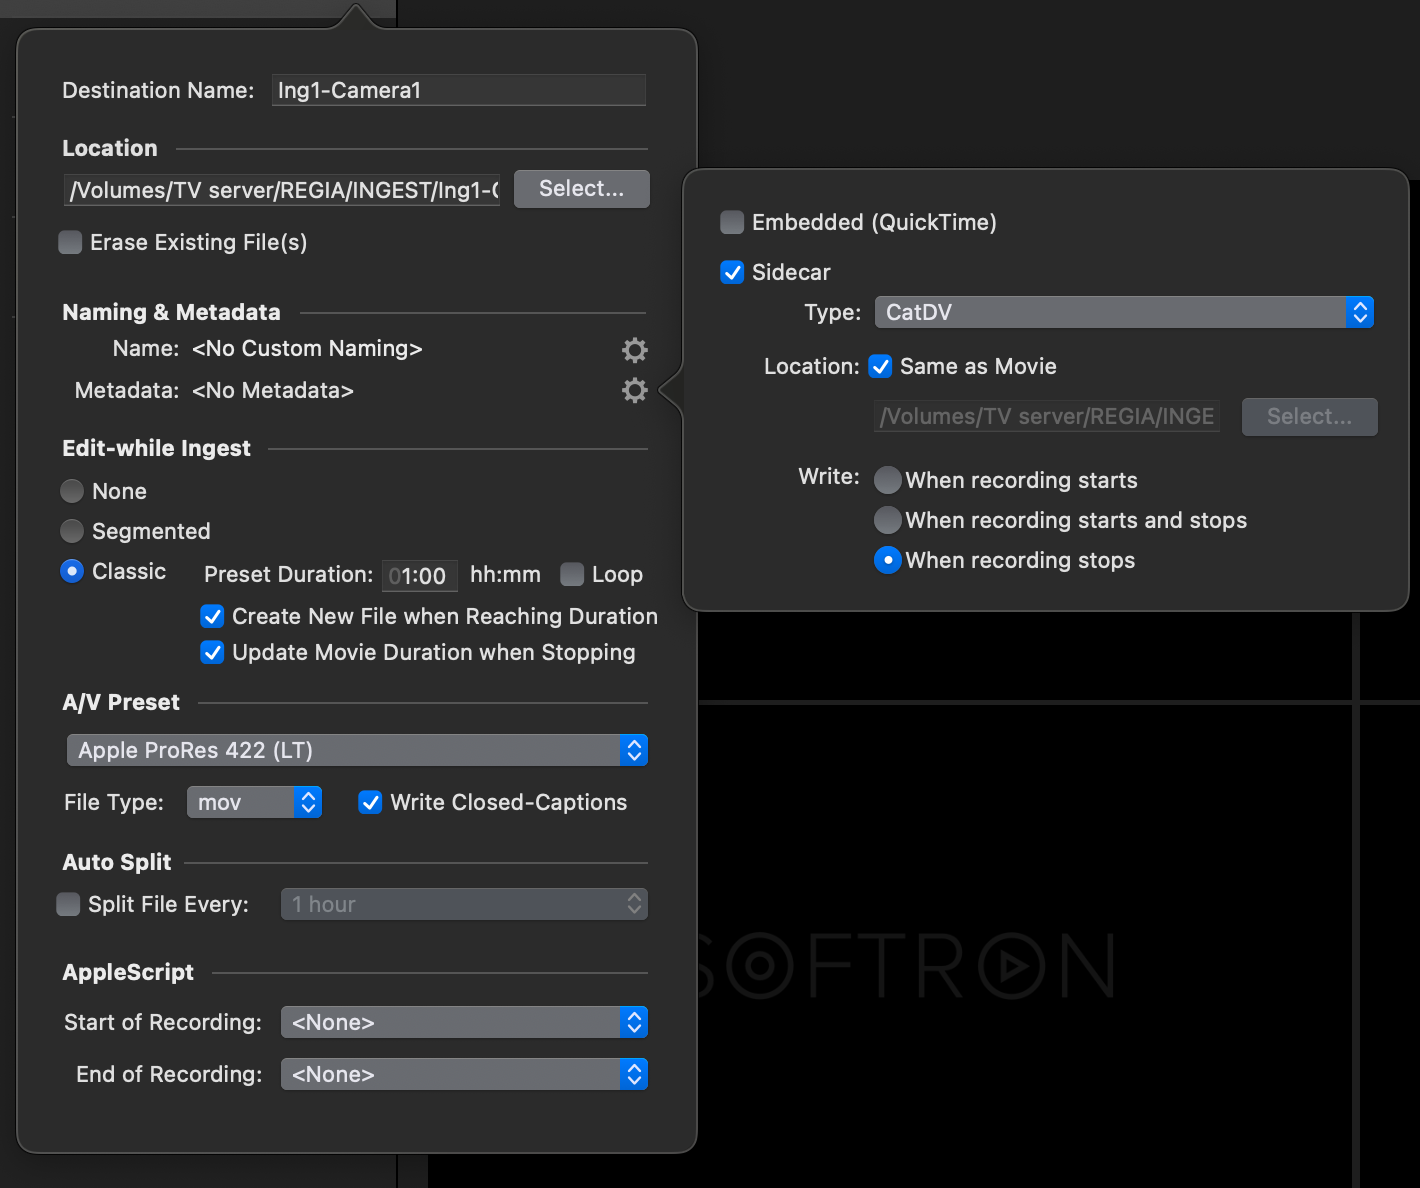Select When recording stops write option

(x=888, y=560)
